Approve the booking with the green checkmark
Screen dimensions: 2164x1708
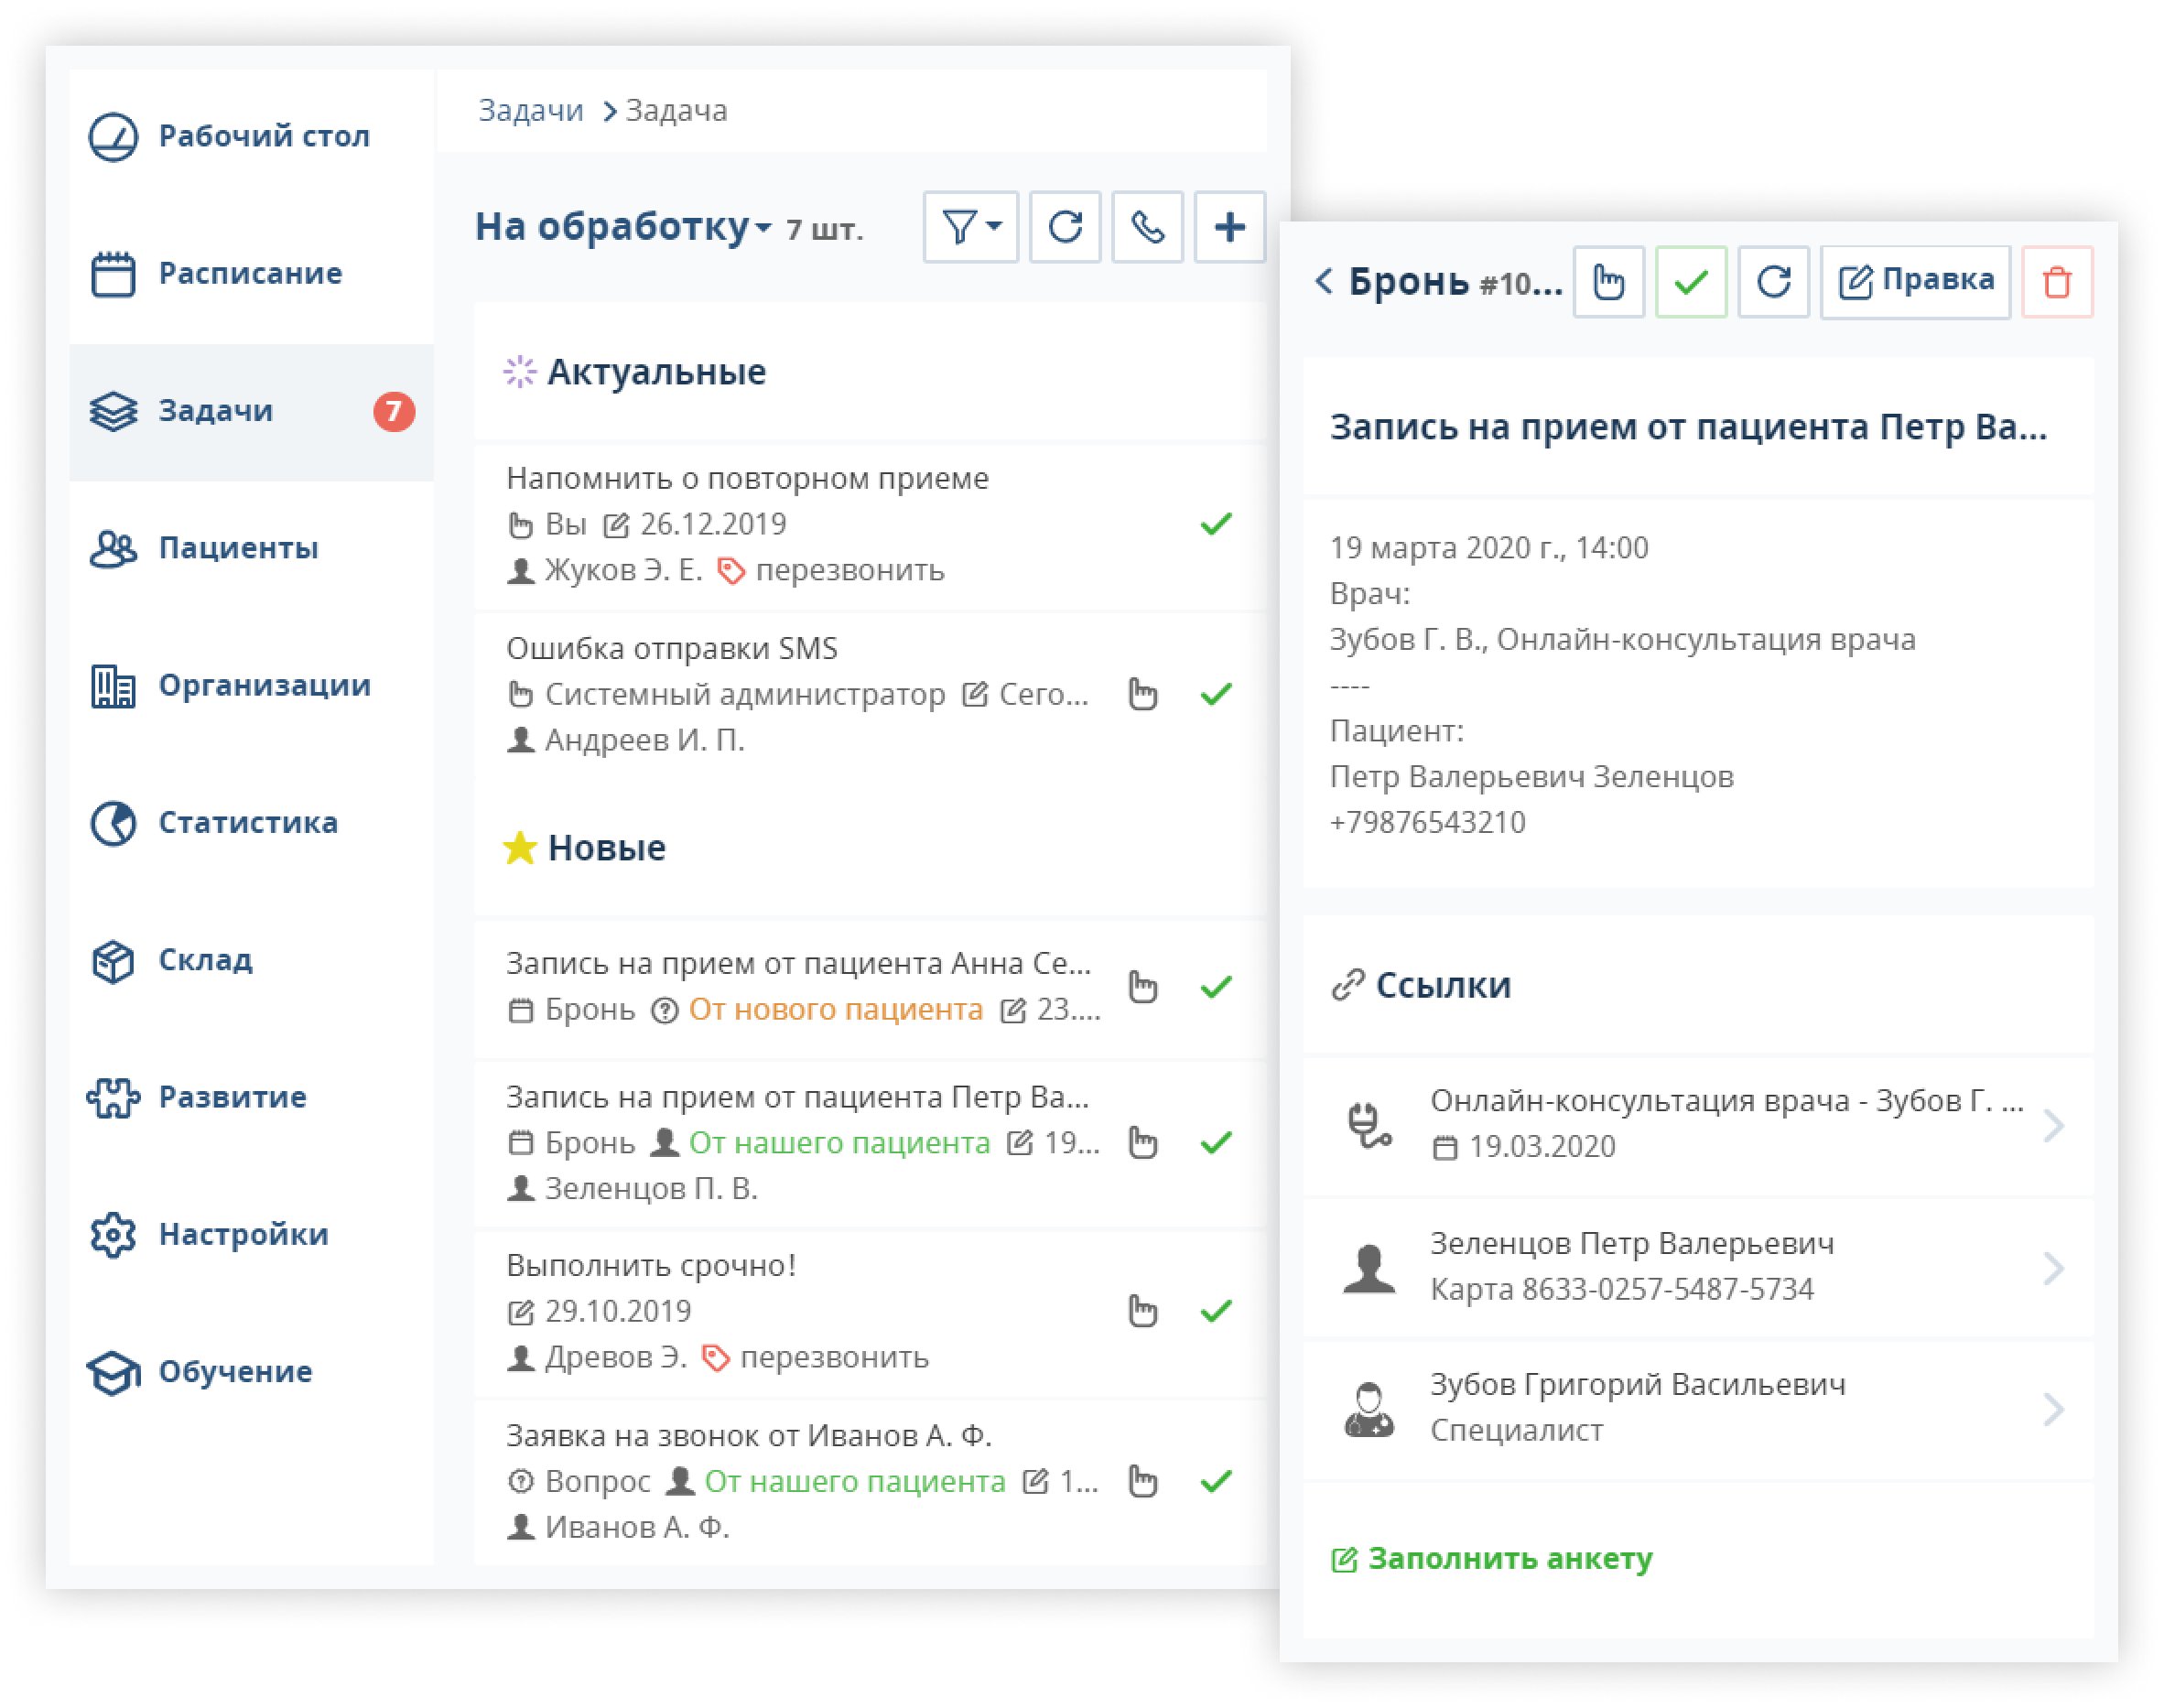coord(1690,283)
